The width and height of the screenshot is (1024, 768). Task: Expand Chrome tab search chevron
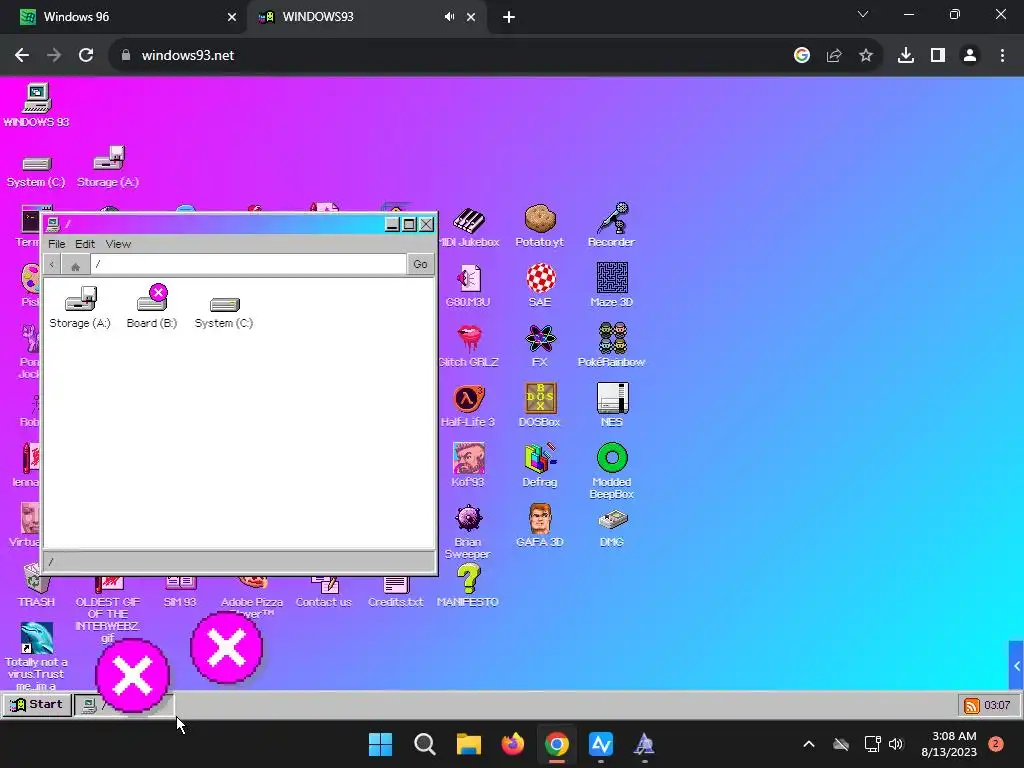pos(863,14)
